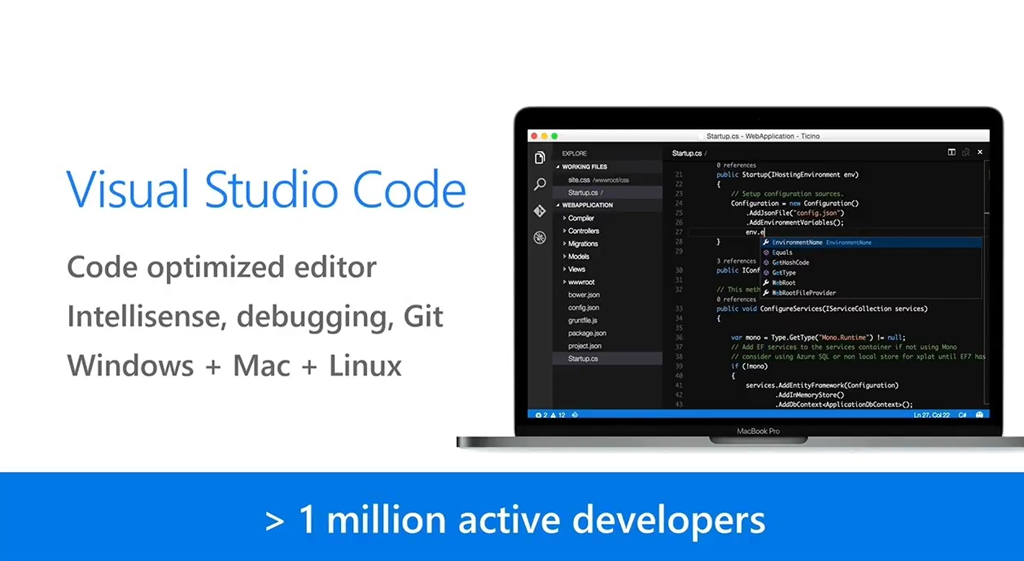Split the editor with split icon
Screen dimensions: 1024x561
tap(952, 152)
